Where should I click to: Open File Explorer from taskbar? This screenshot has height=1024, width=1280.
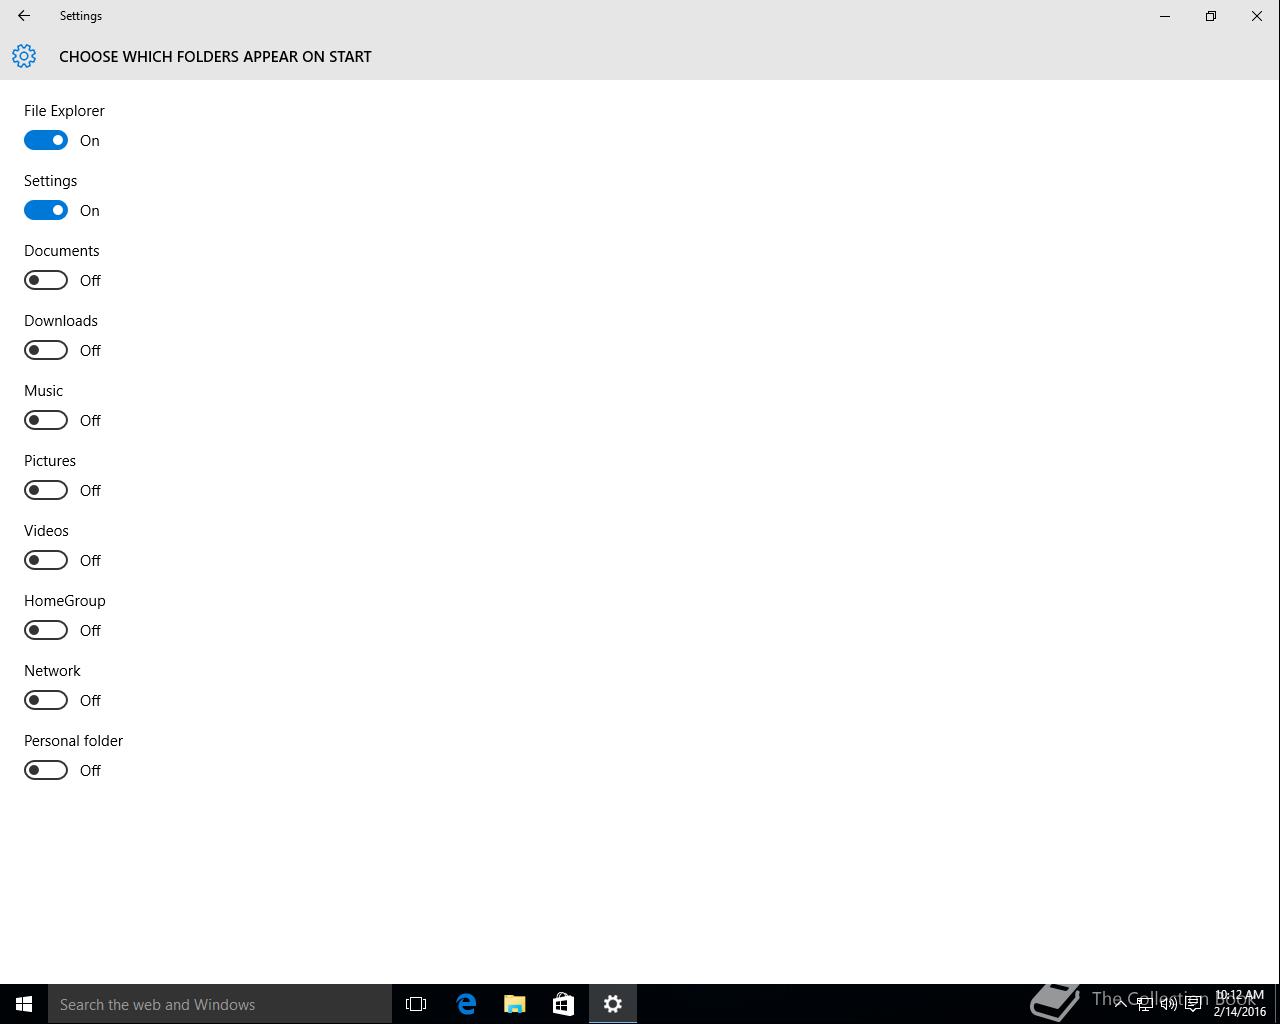[515, 1004]
